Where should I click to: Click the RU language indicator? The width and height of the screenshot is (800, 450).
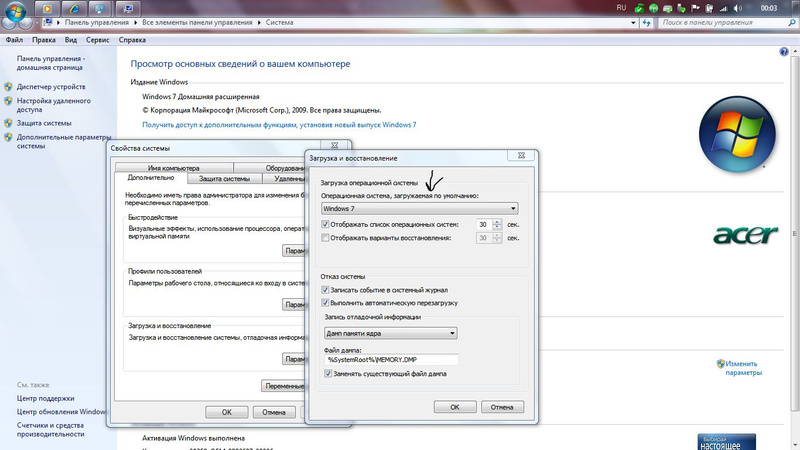coord(621,8)
